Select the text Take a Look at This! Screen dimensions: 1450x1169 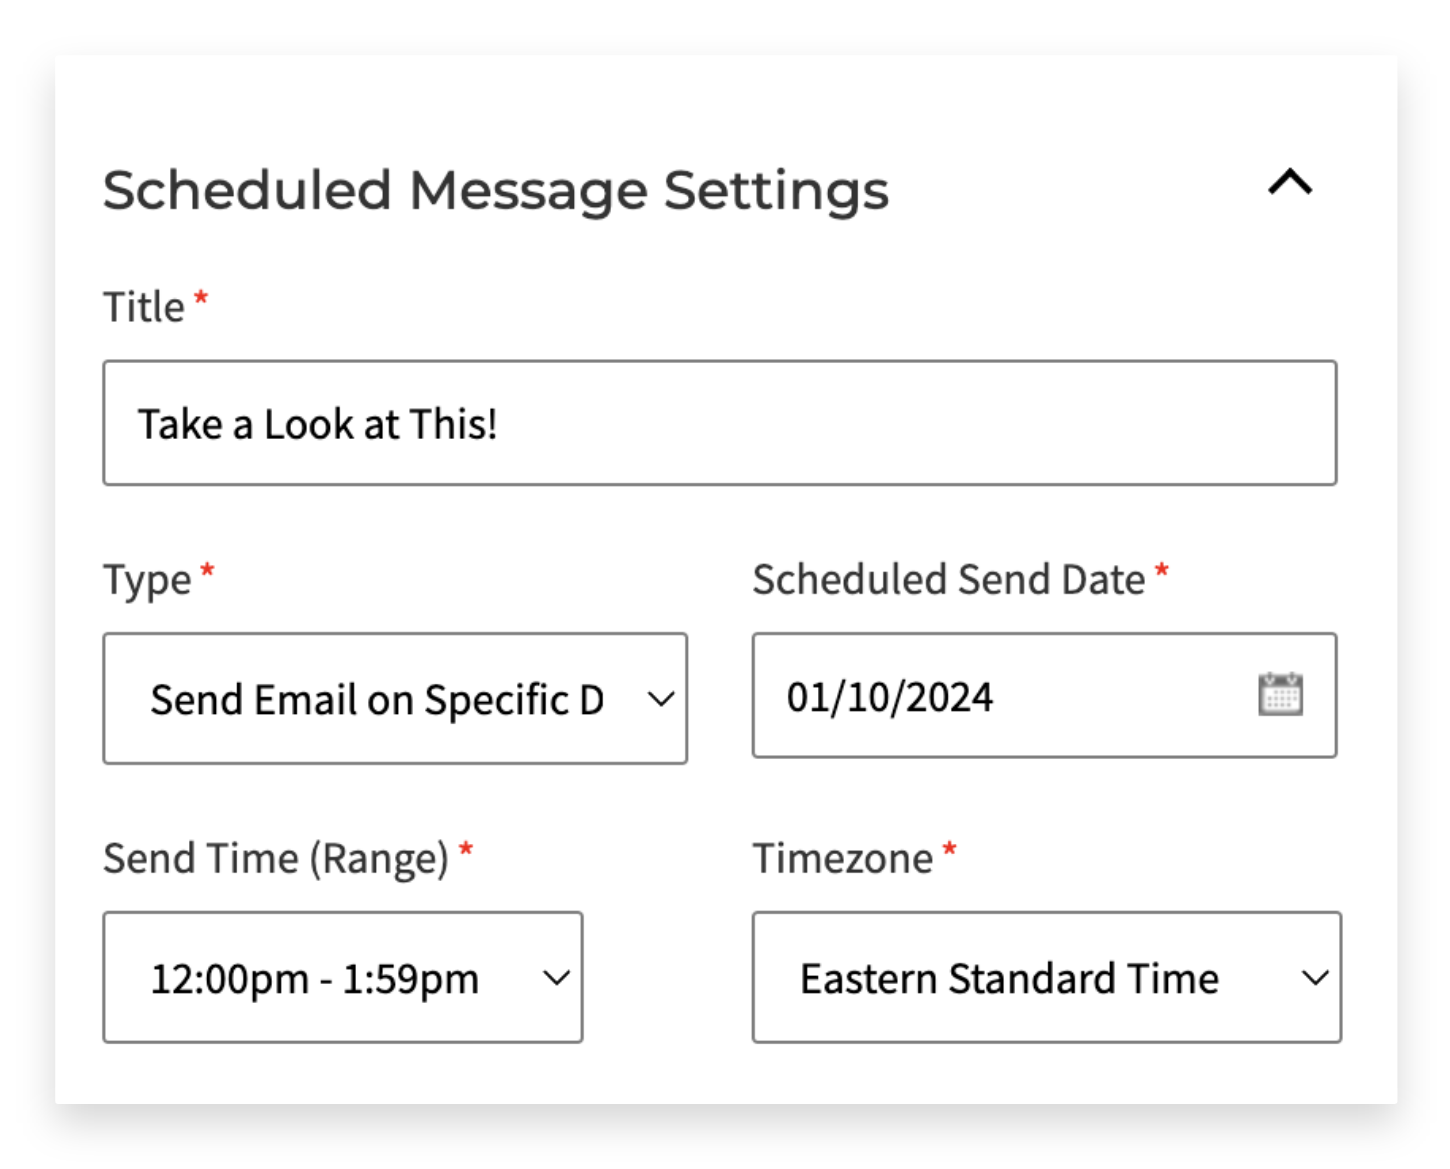(x=318, y=422)
